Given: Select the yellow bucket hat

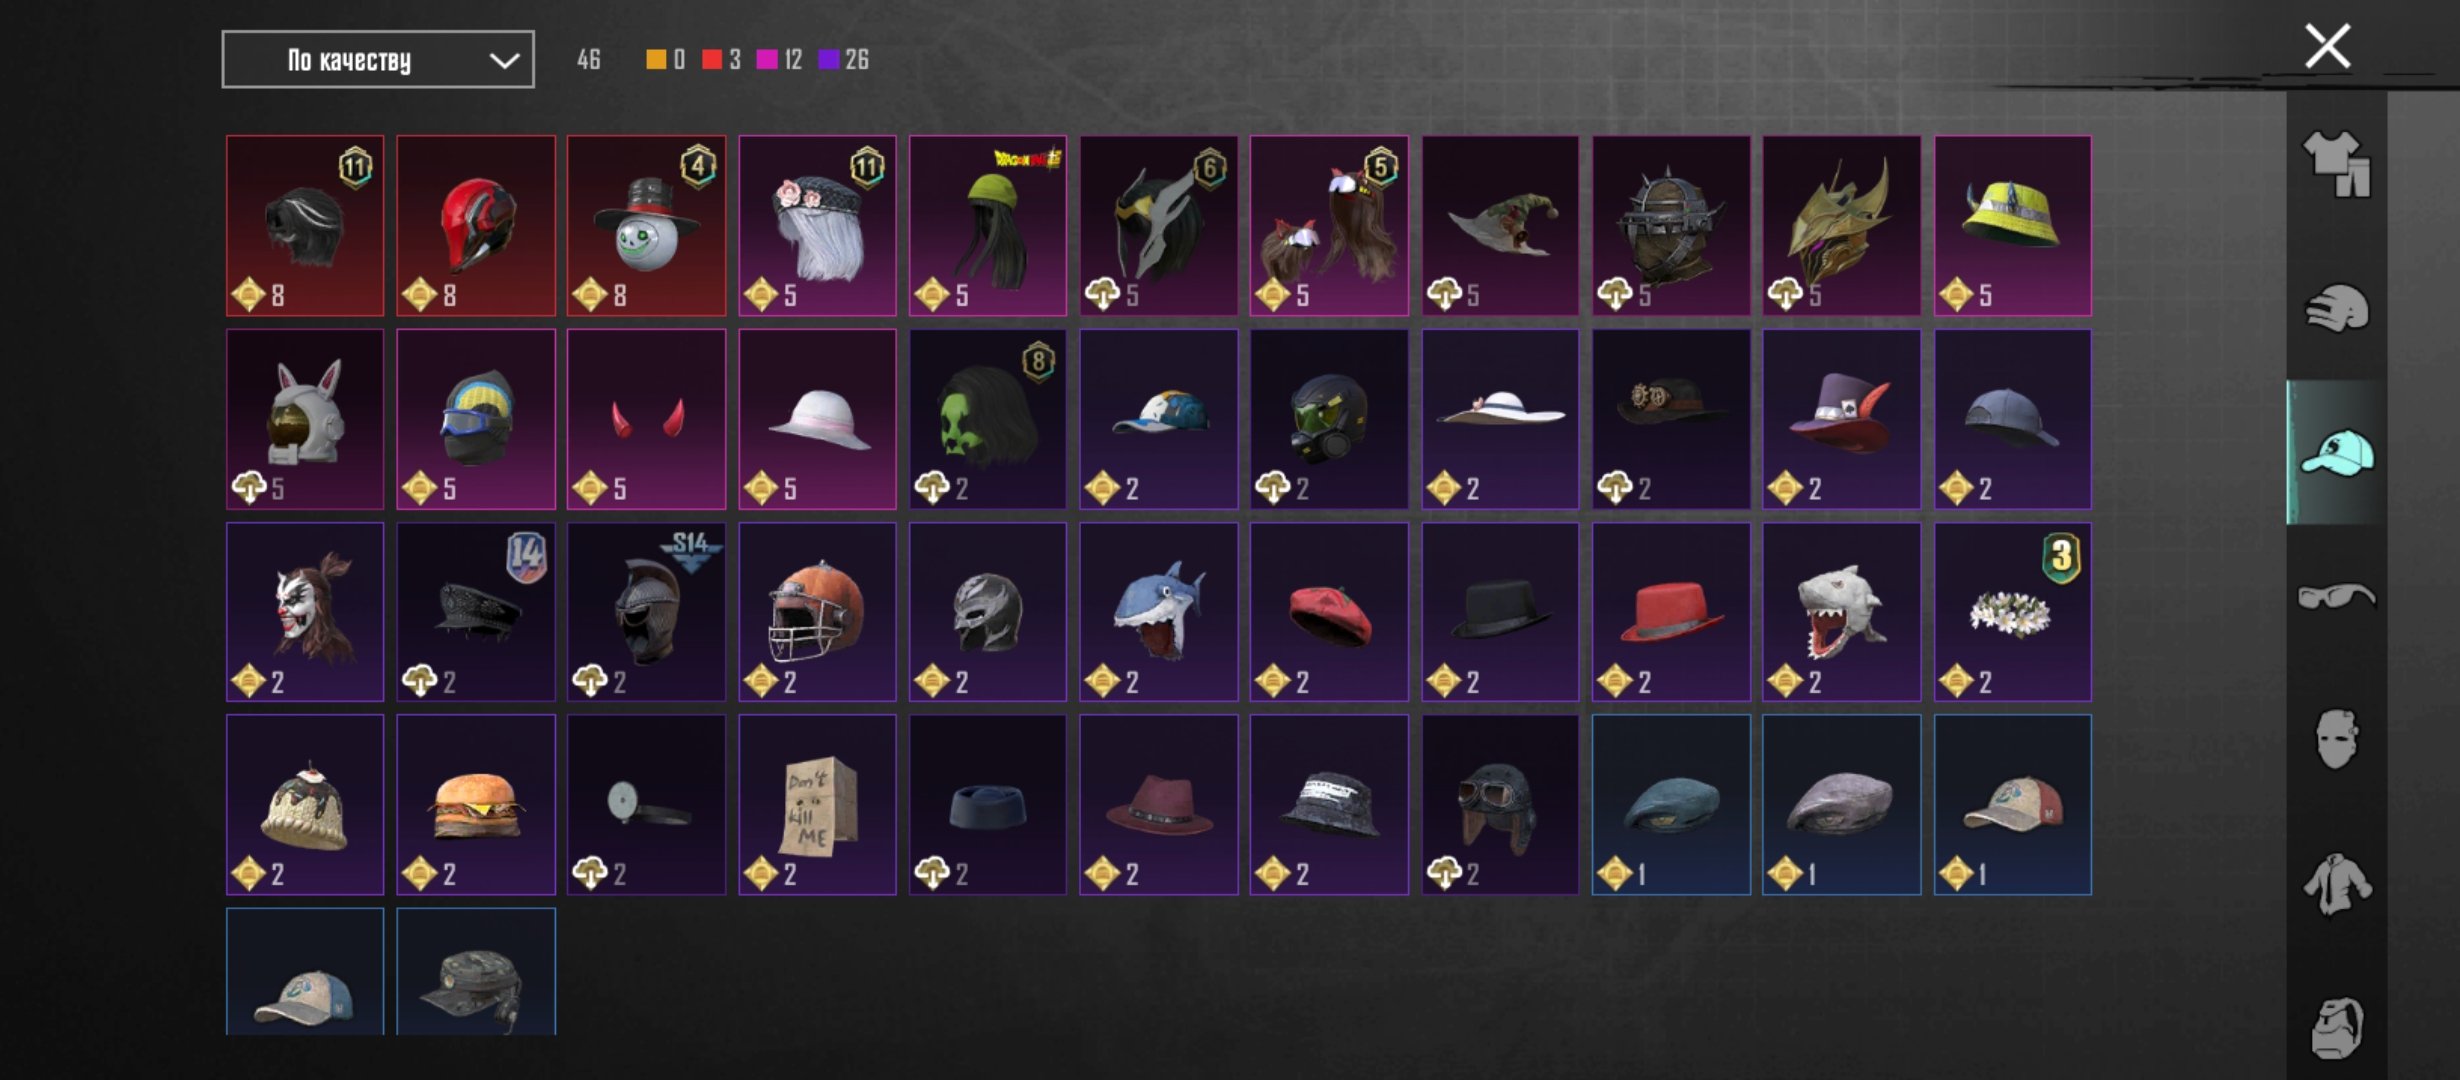Looking at the screenshot, I should (x=2012, y=226).
